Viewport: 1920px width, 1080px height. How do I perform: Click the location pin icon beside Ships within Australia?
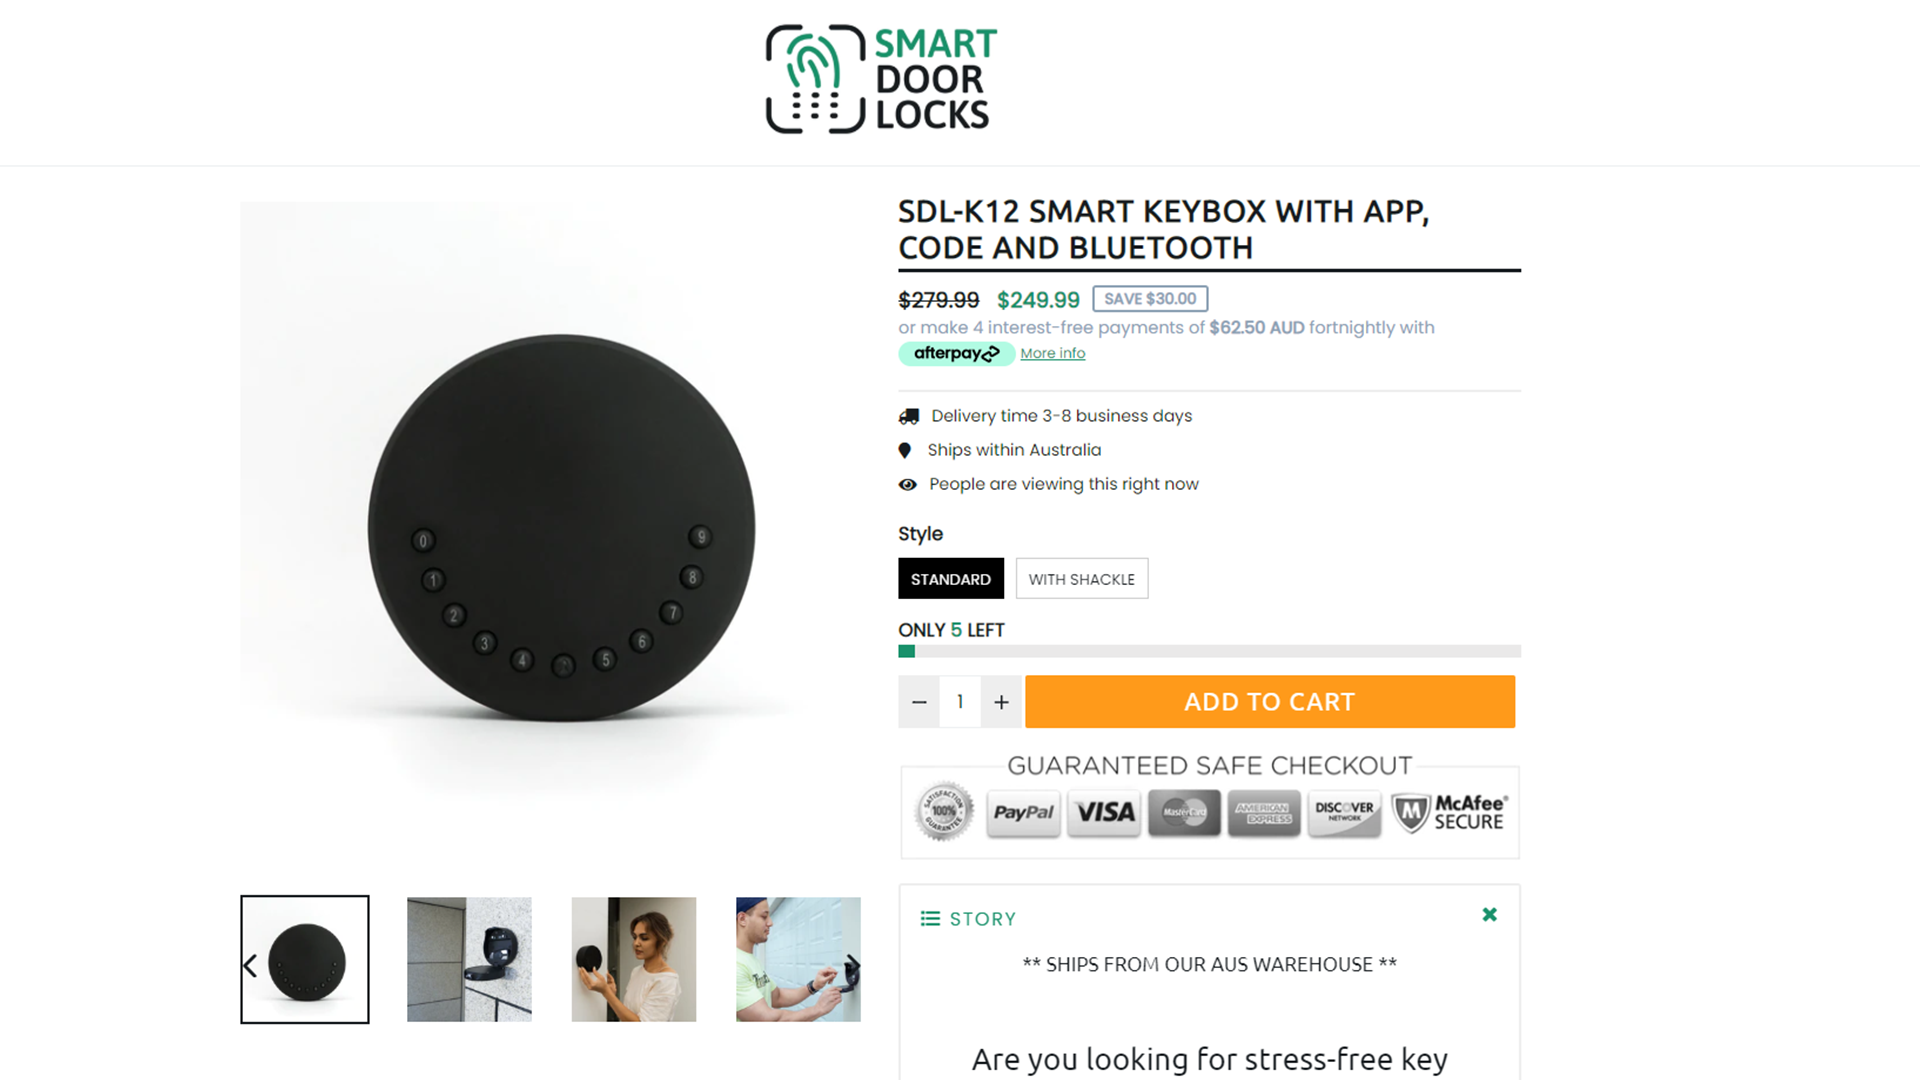tap(905, 451)
